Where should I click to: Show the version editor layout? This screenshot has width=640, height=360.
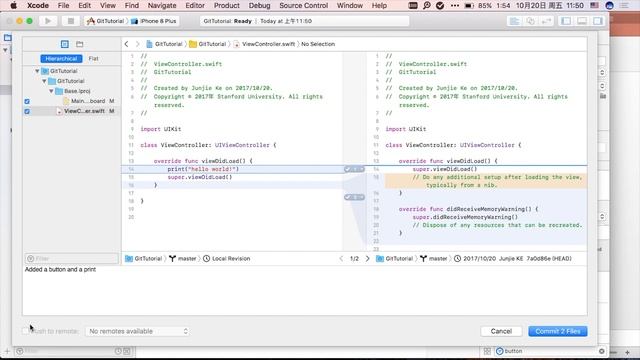(x=546, y=21)
